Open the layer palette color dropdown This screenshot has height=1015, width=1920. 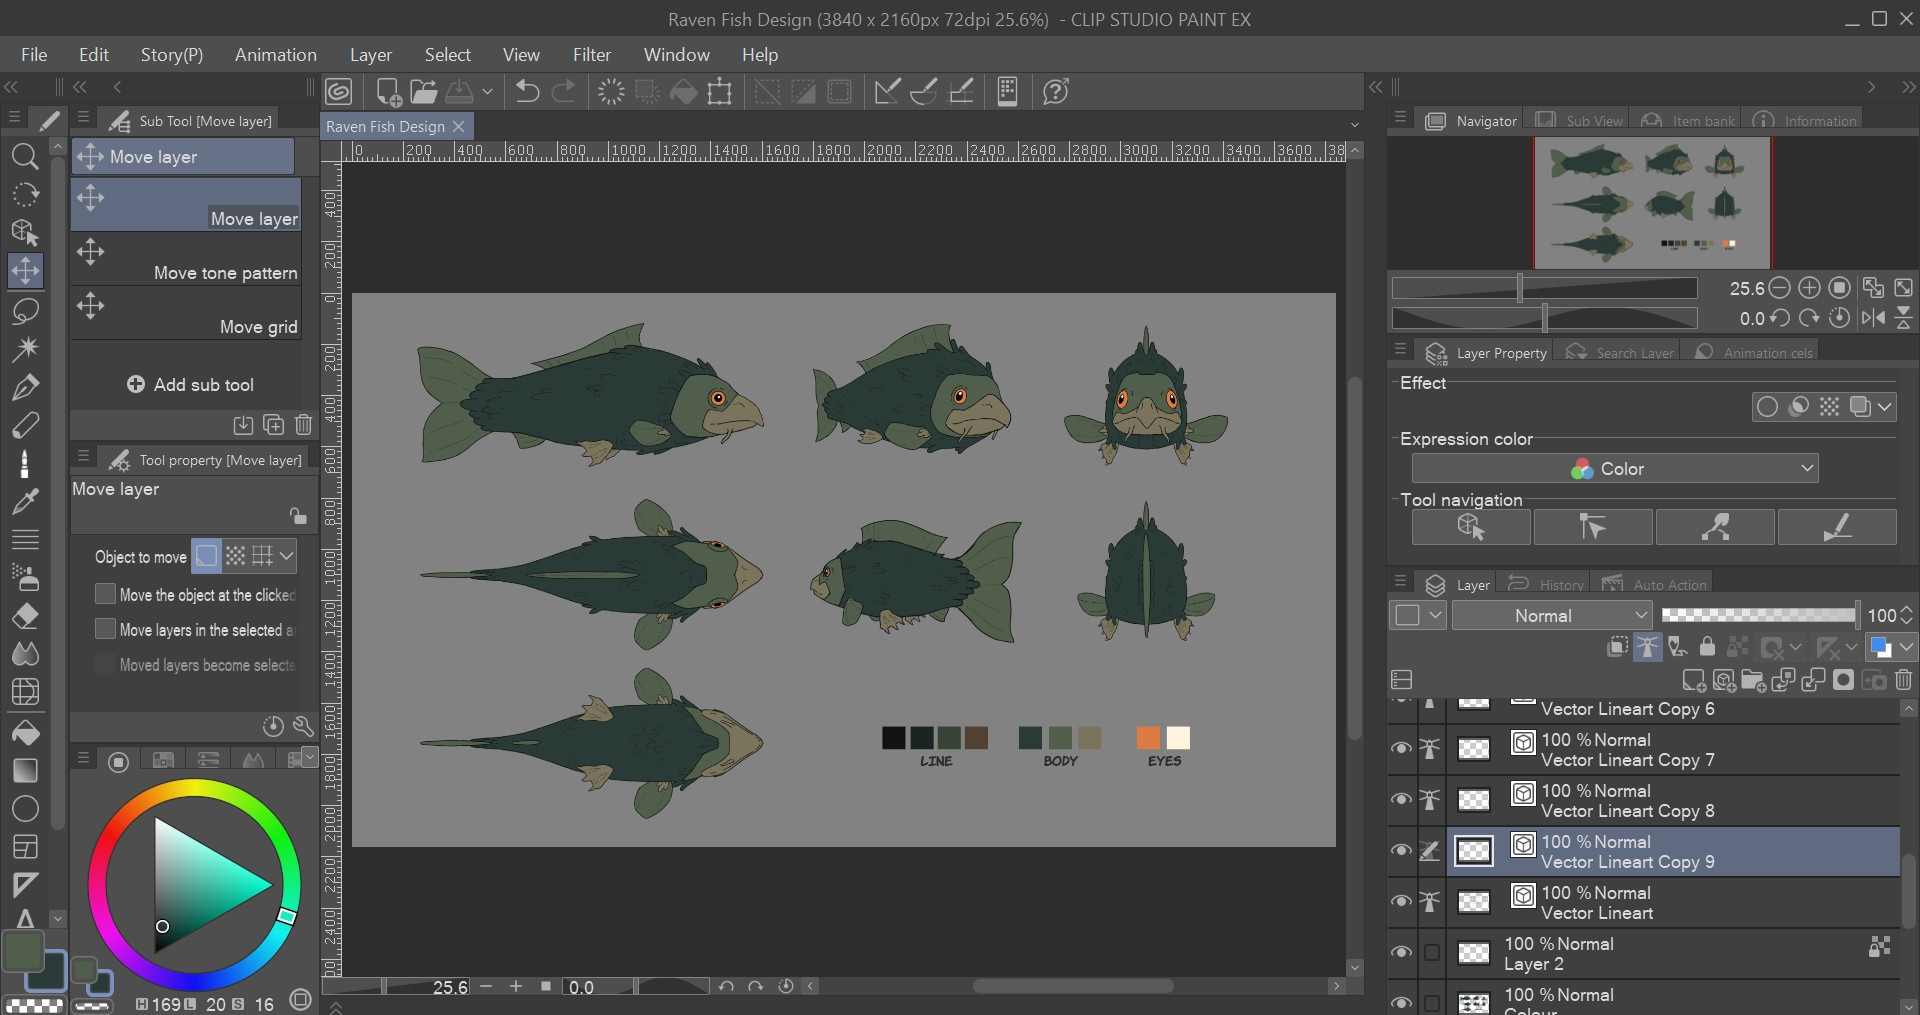[1907, 647]
